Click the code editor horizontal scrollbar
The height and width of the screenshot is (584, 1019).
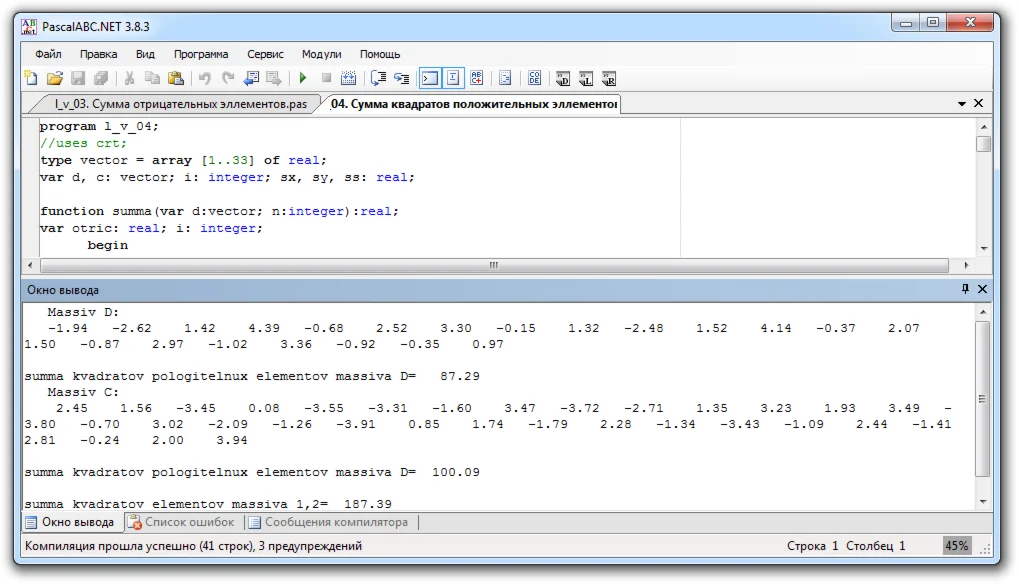[x=494, y=266]
